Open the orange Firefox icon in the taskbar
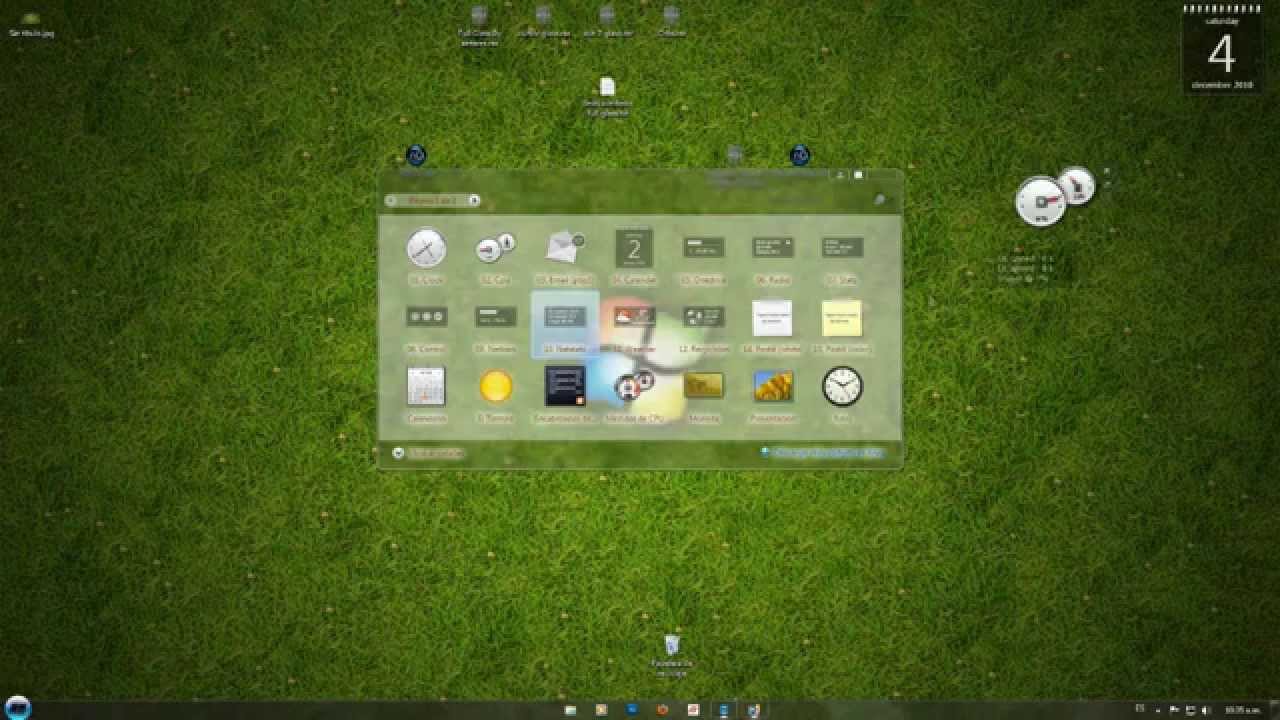 pos(662,710)
